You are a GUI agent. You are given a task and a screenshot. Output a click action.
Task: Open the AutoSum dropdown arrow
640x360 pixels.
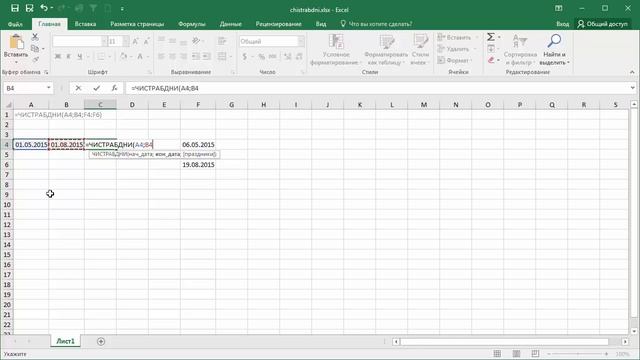click(x=499, y=37)
